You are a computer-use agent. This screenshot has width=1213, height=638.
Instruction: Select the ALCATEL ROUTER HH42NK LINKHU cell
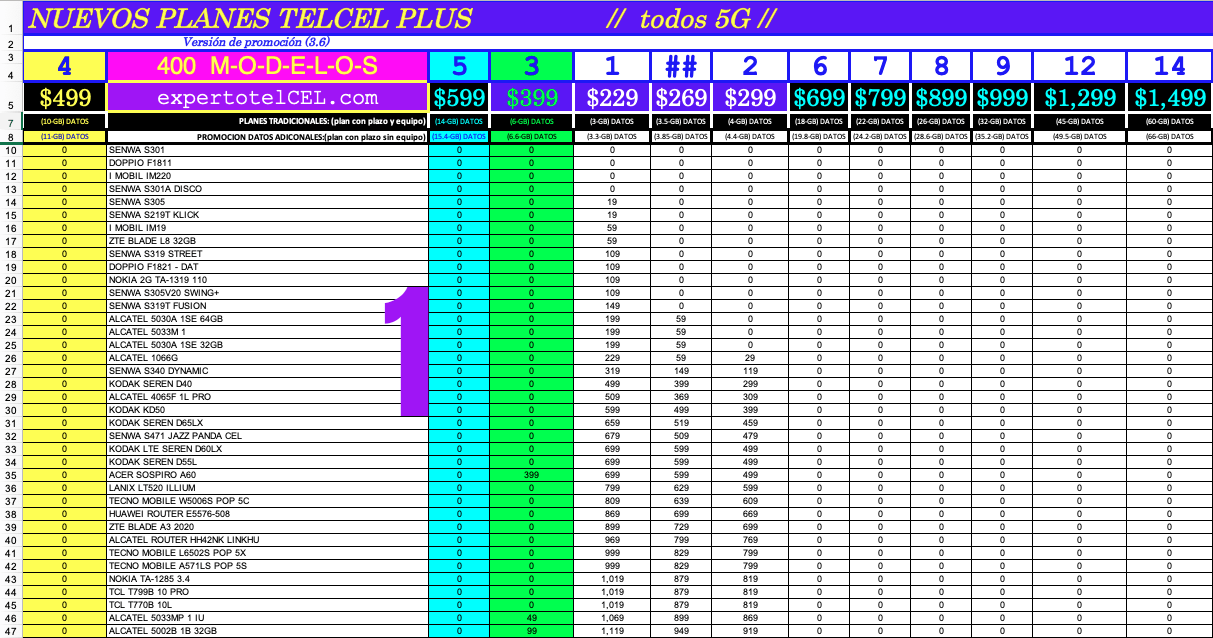click(267, 540)
